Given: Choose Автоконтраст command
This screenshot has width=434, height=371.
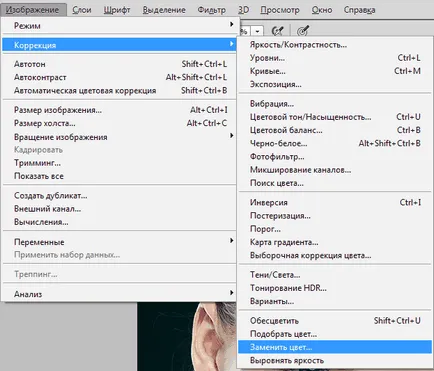Looking at the screenshot, I should point(119,77).
